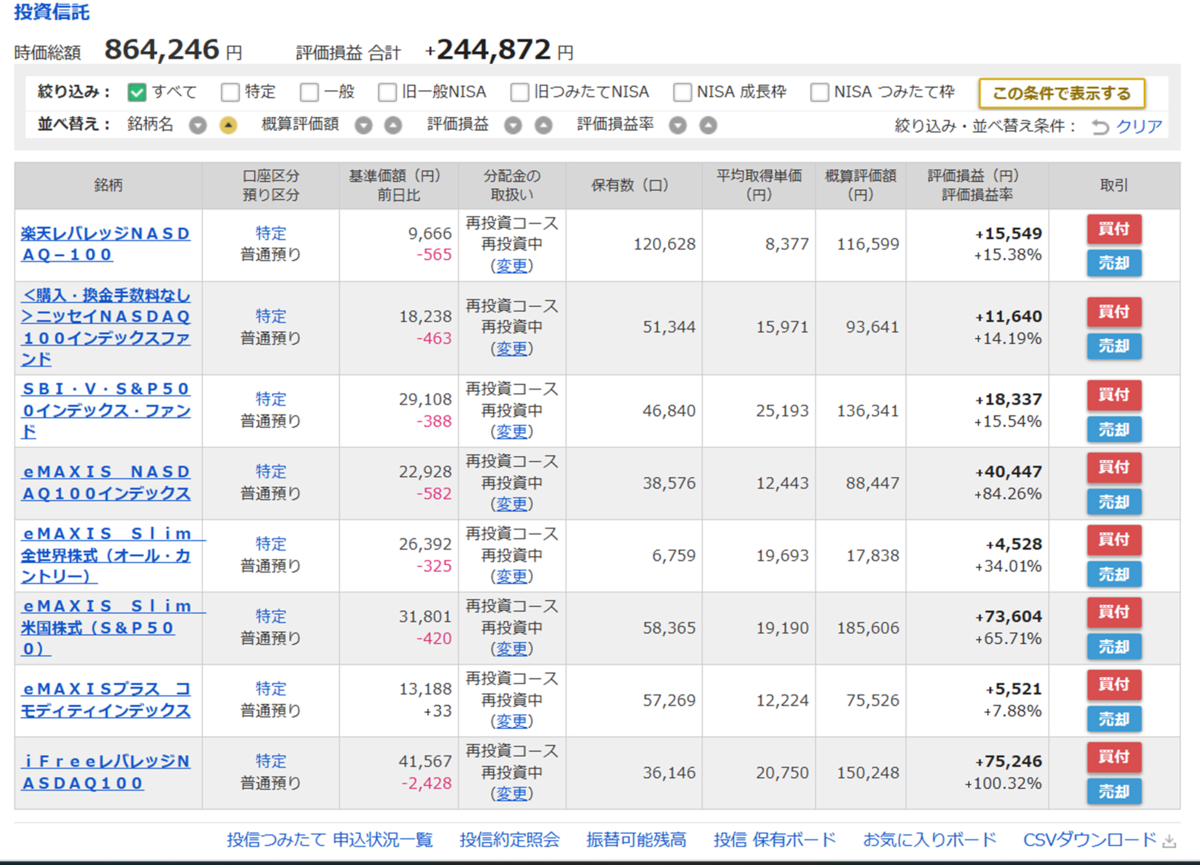
Task: Check the 一般 filter checkbox
Action: pyautogui.click(x=309, y=92)
